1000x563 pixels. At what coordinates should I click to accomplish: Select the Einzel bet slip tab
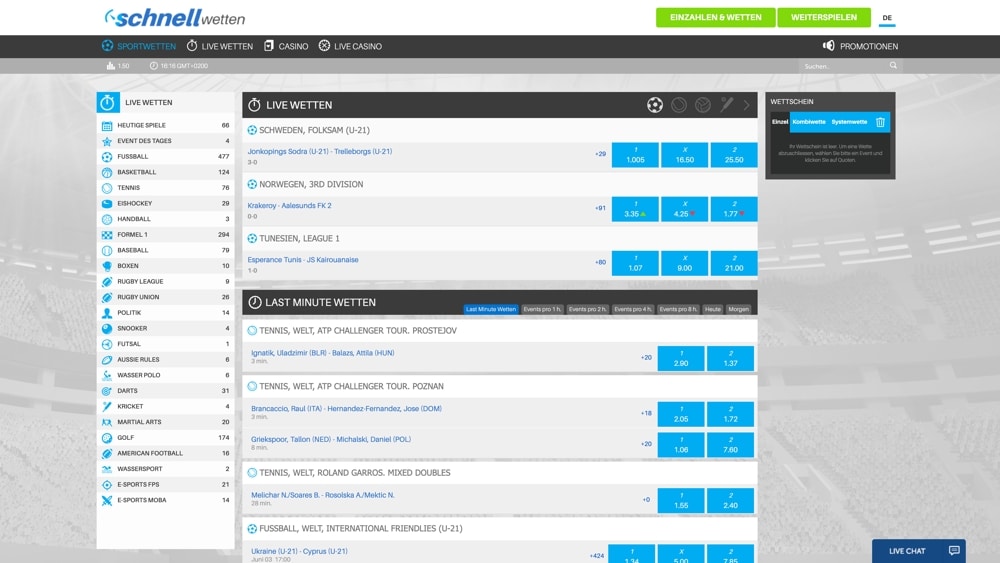[780, 122]
